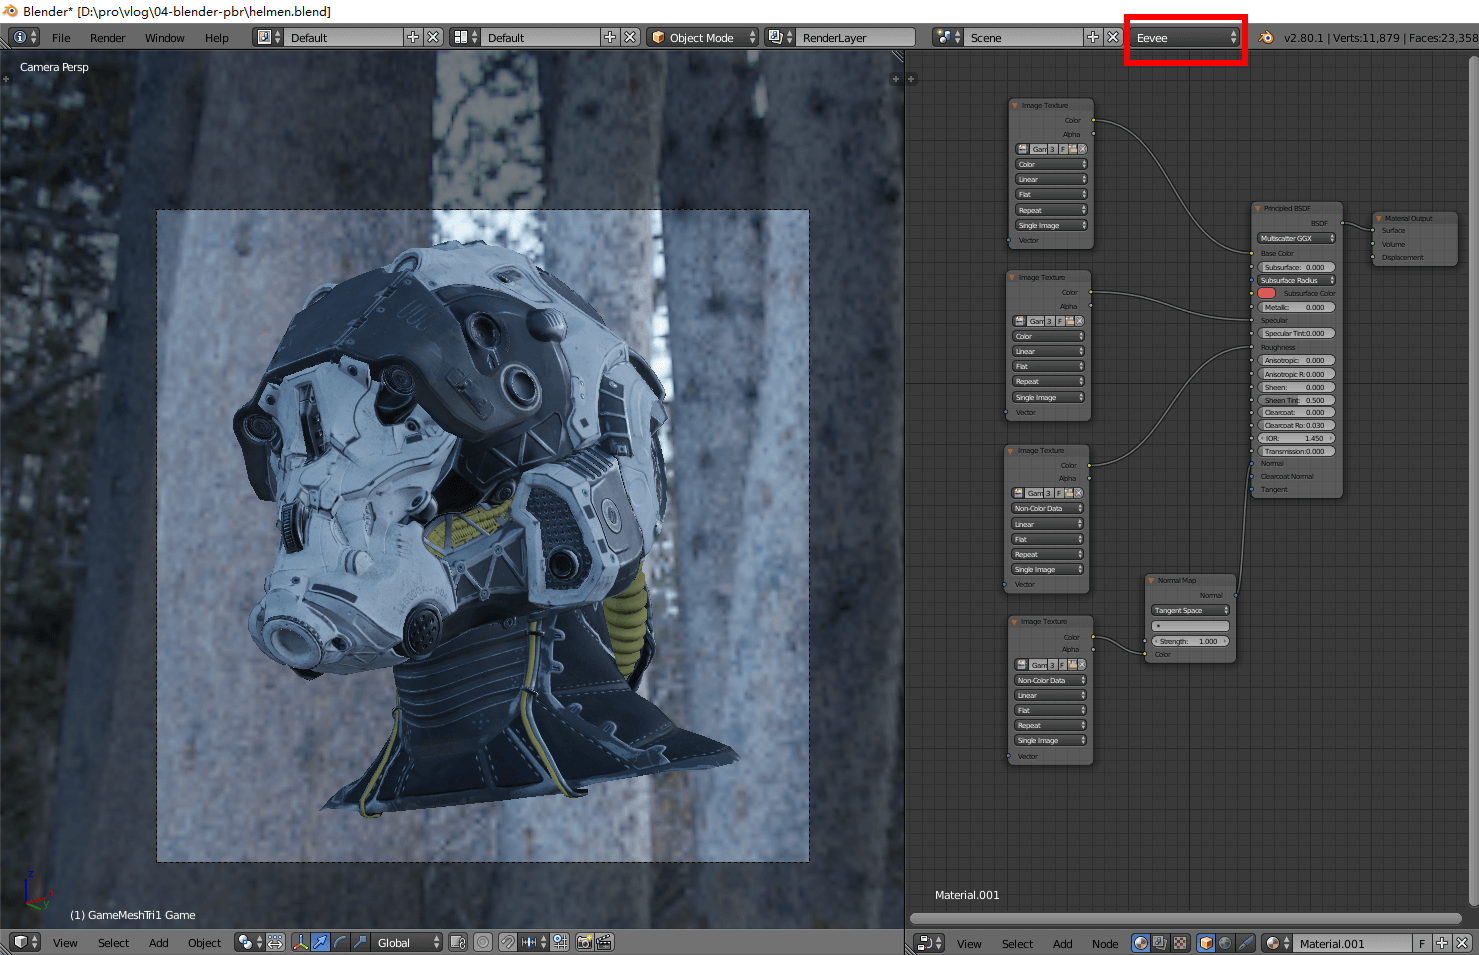The width and height of the screenshot is (1479, 955).
Task: Click the node editor horizontal scrollbar
Action: (1186, 918)
